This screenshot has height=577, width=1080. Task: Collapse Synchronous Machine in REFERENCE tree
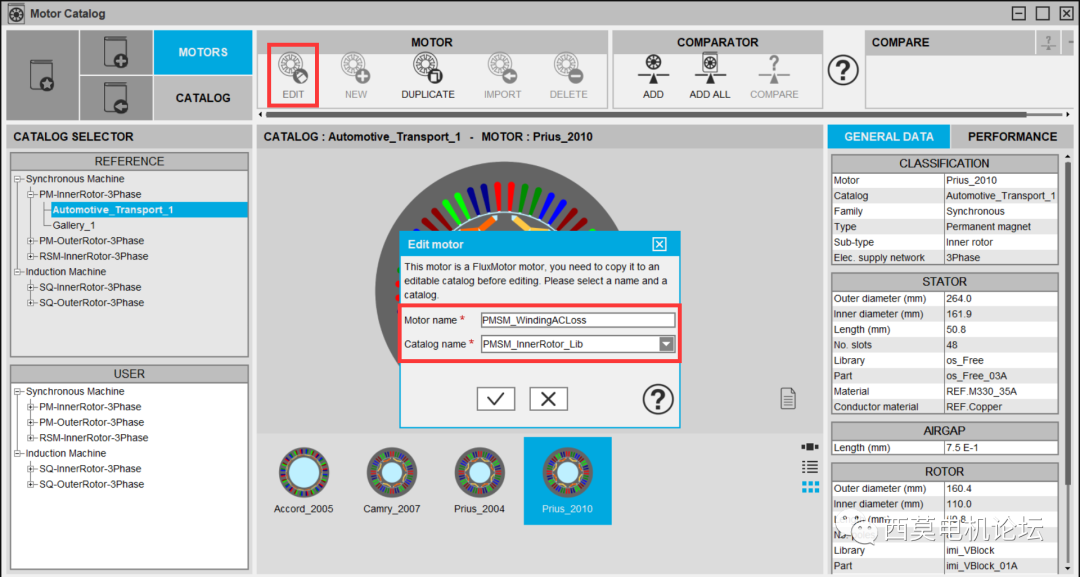click(18, 179)
